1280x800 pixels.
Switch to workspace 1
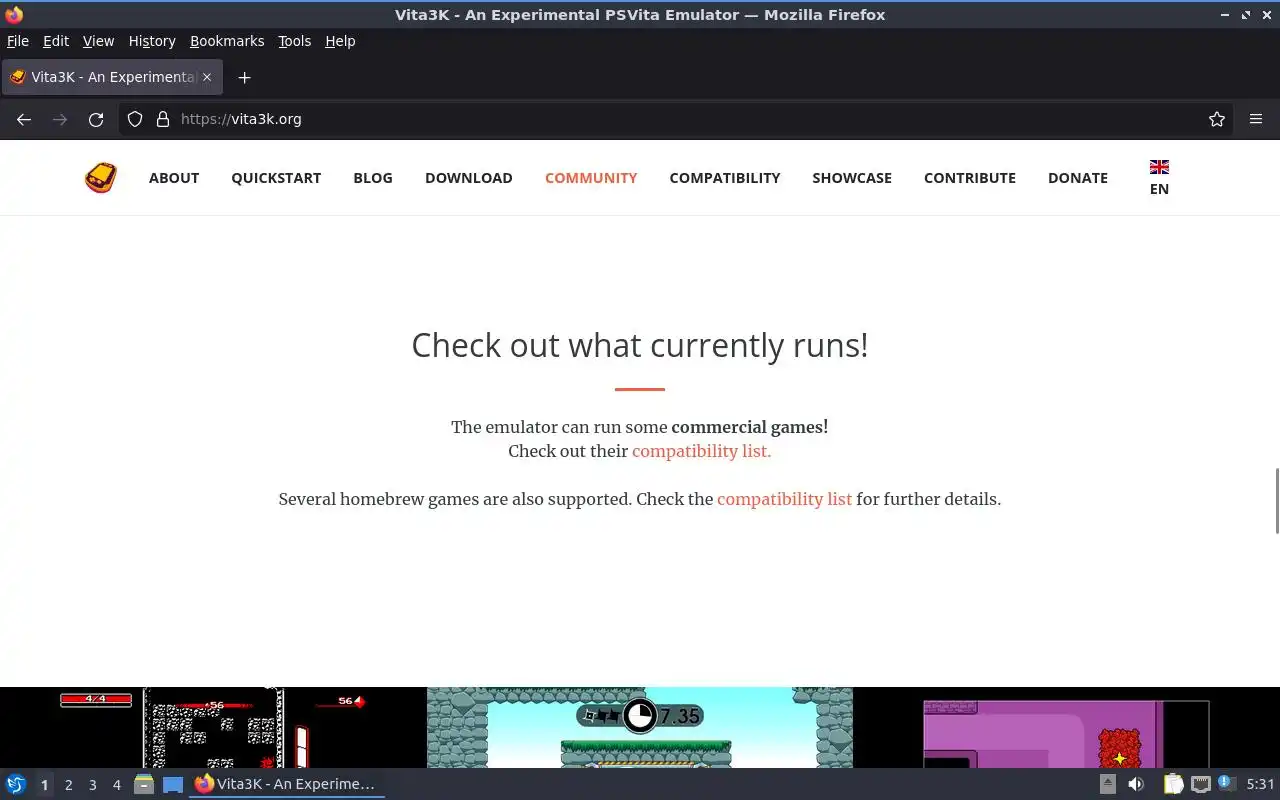44,785
